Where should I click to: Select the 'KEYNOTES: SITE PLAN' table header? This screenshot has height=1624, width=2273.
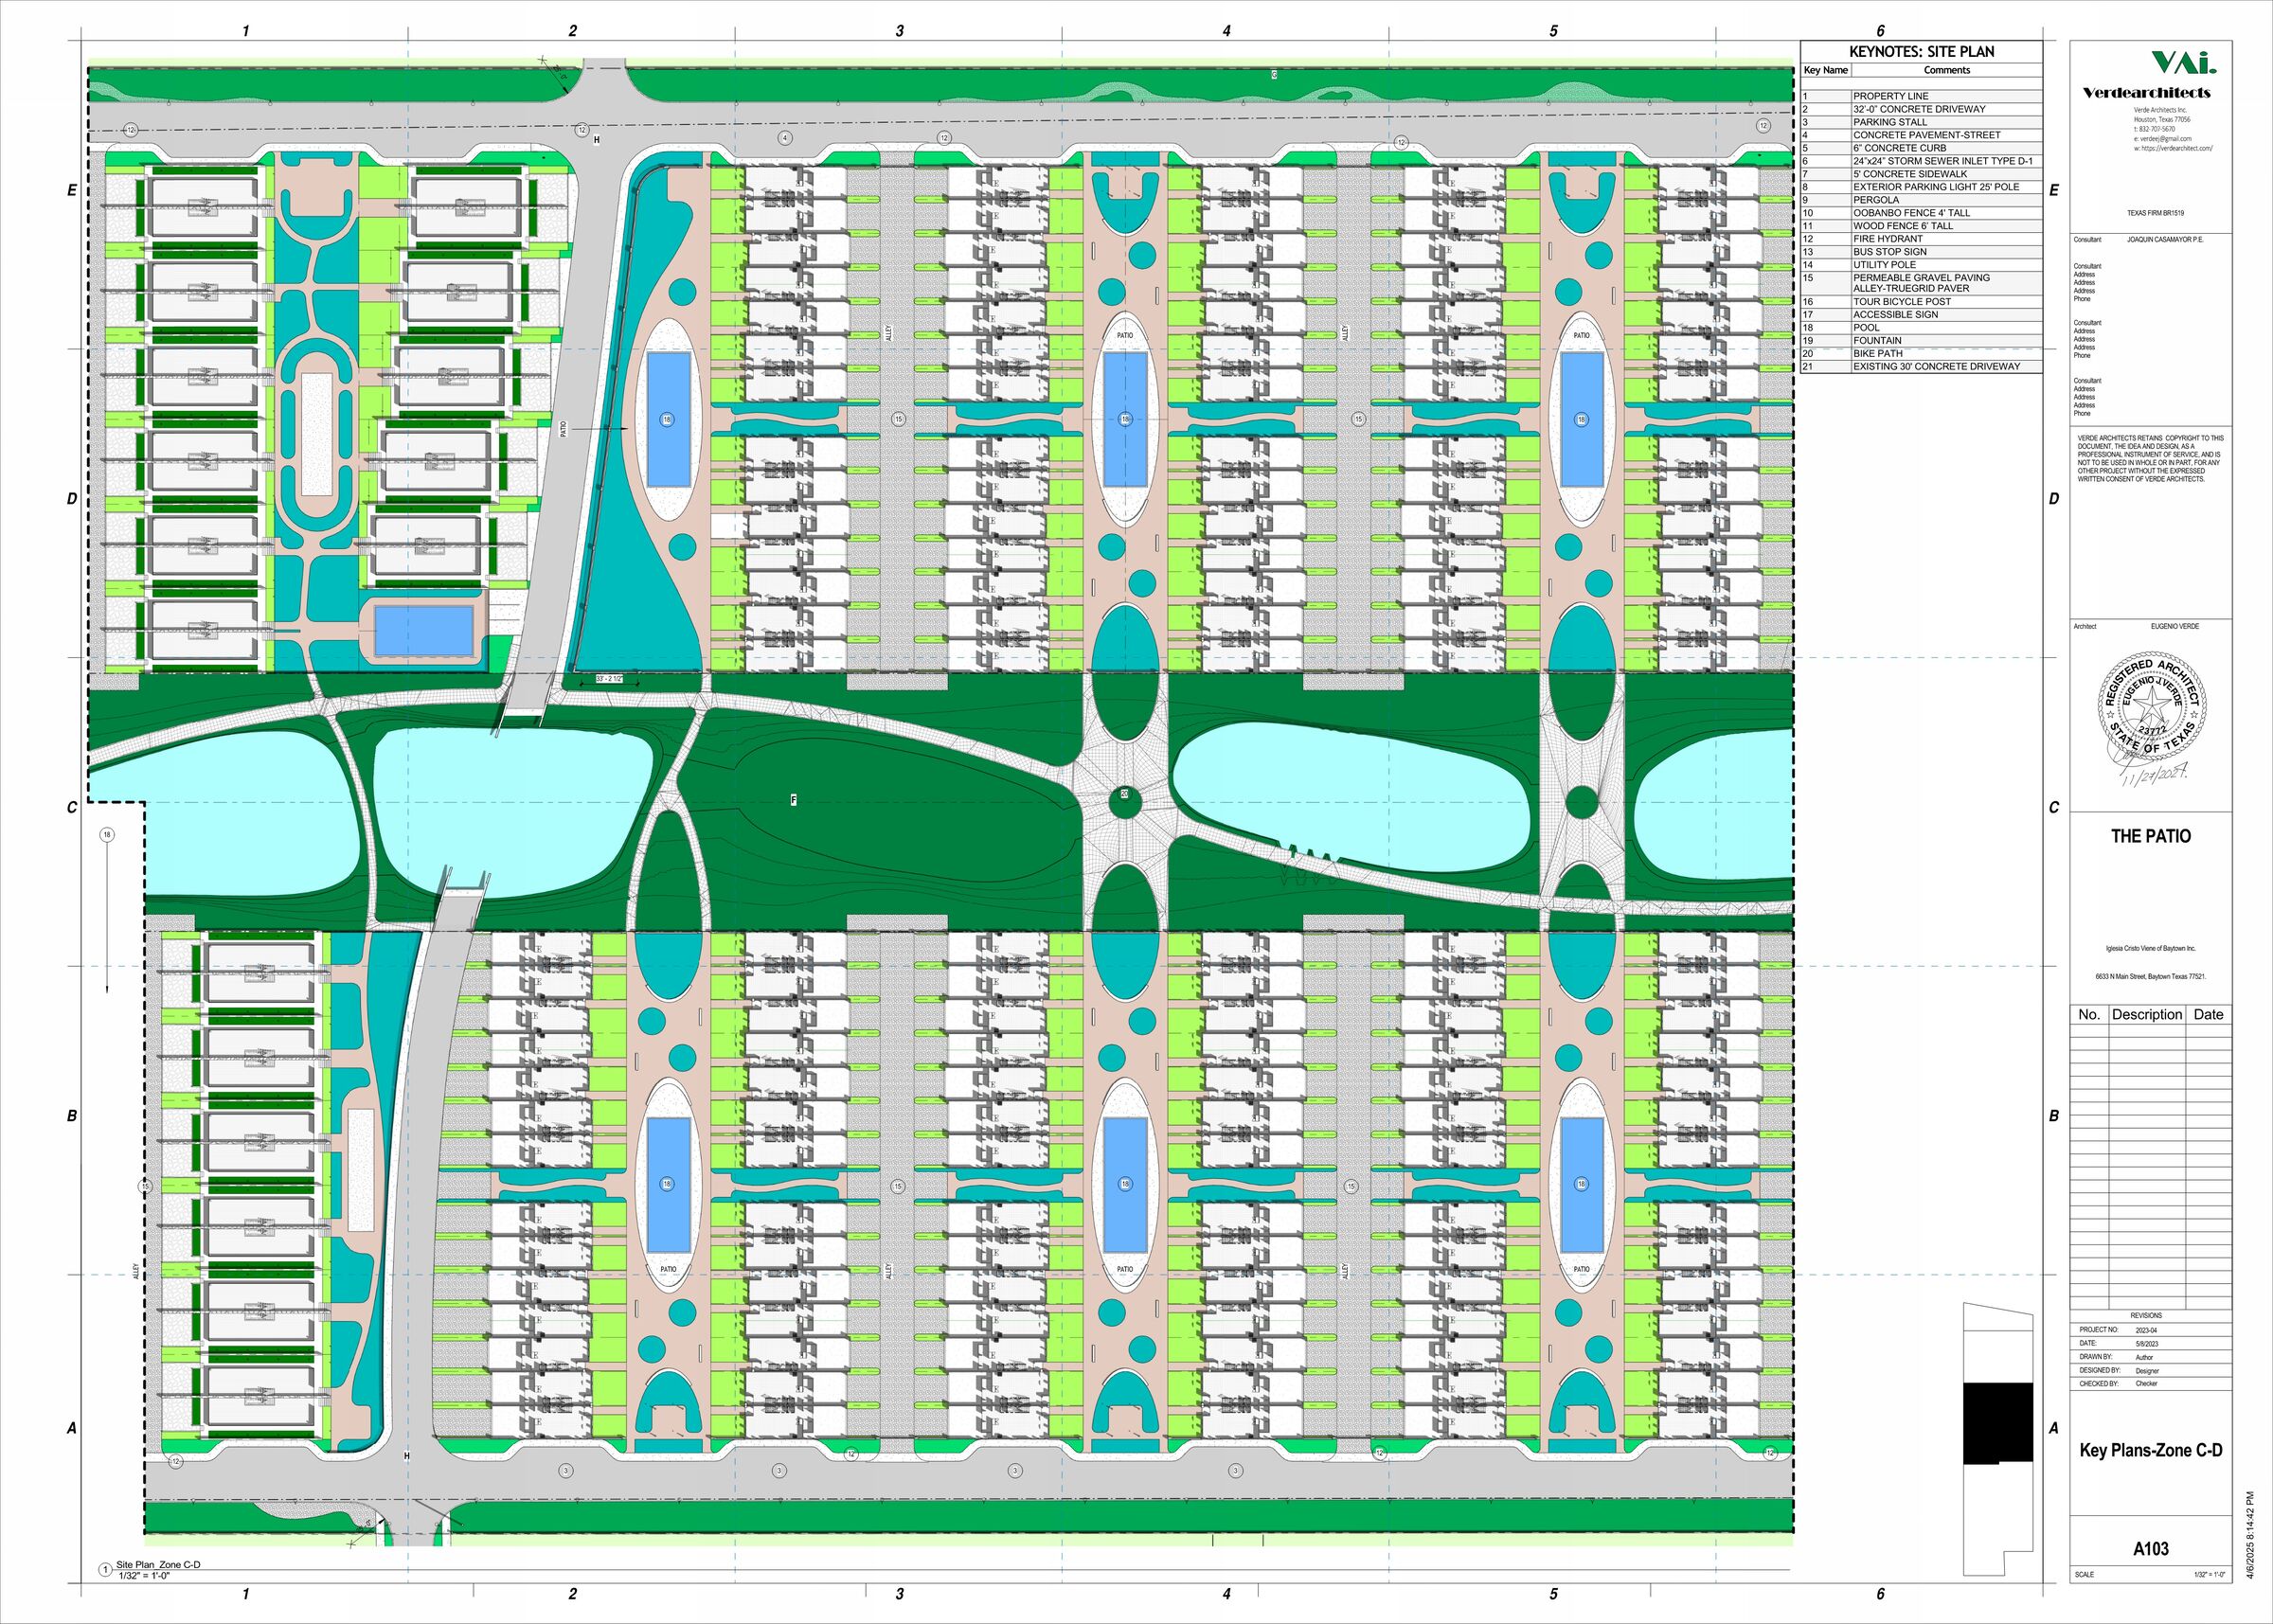pos(1921,52)
